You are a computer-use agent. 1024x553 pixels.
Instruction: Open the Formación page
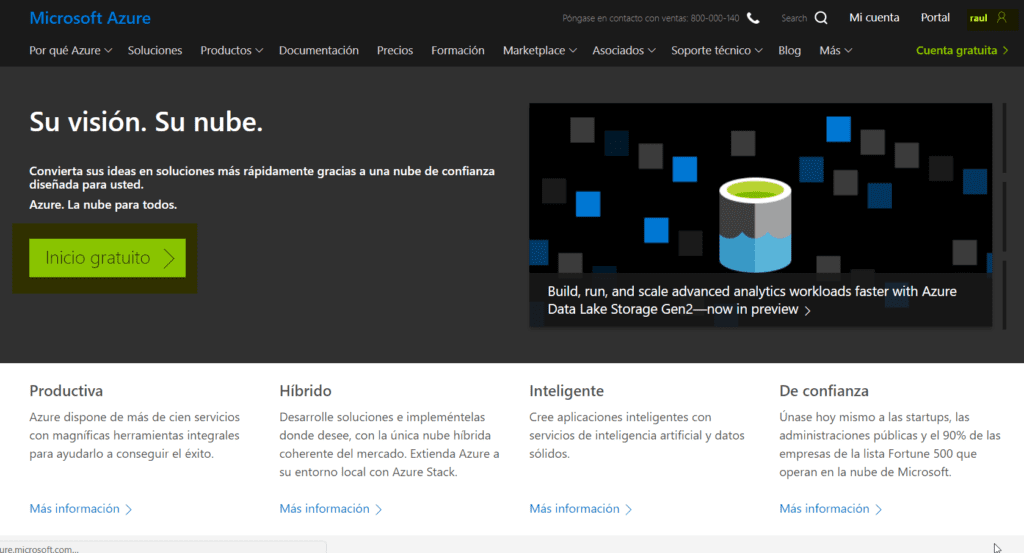click(458, 50)
